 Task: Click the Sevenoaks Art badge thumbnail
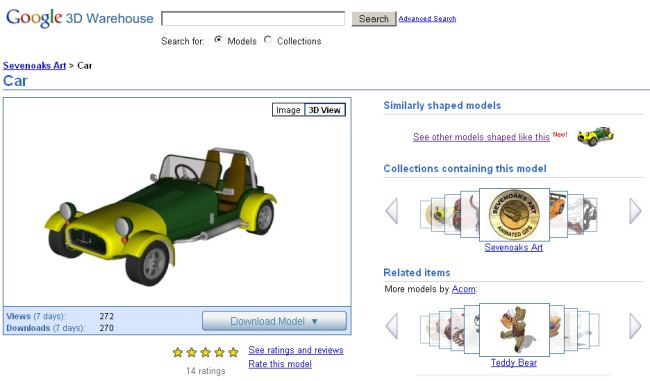pyautogui.click(x=514, y=215)
